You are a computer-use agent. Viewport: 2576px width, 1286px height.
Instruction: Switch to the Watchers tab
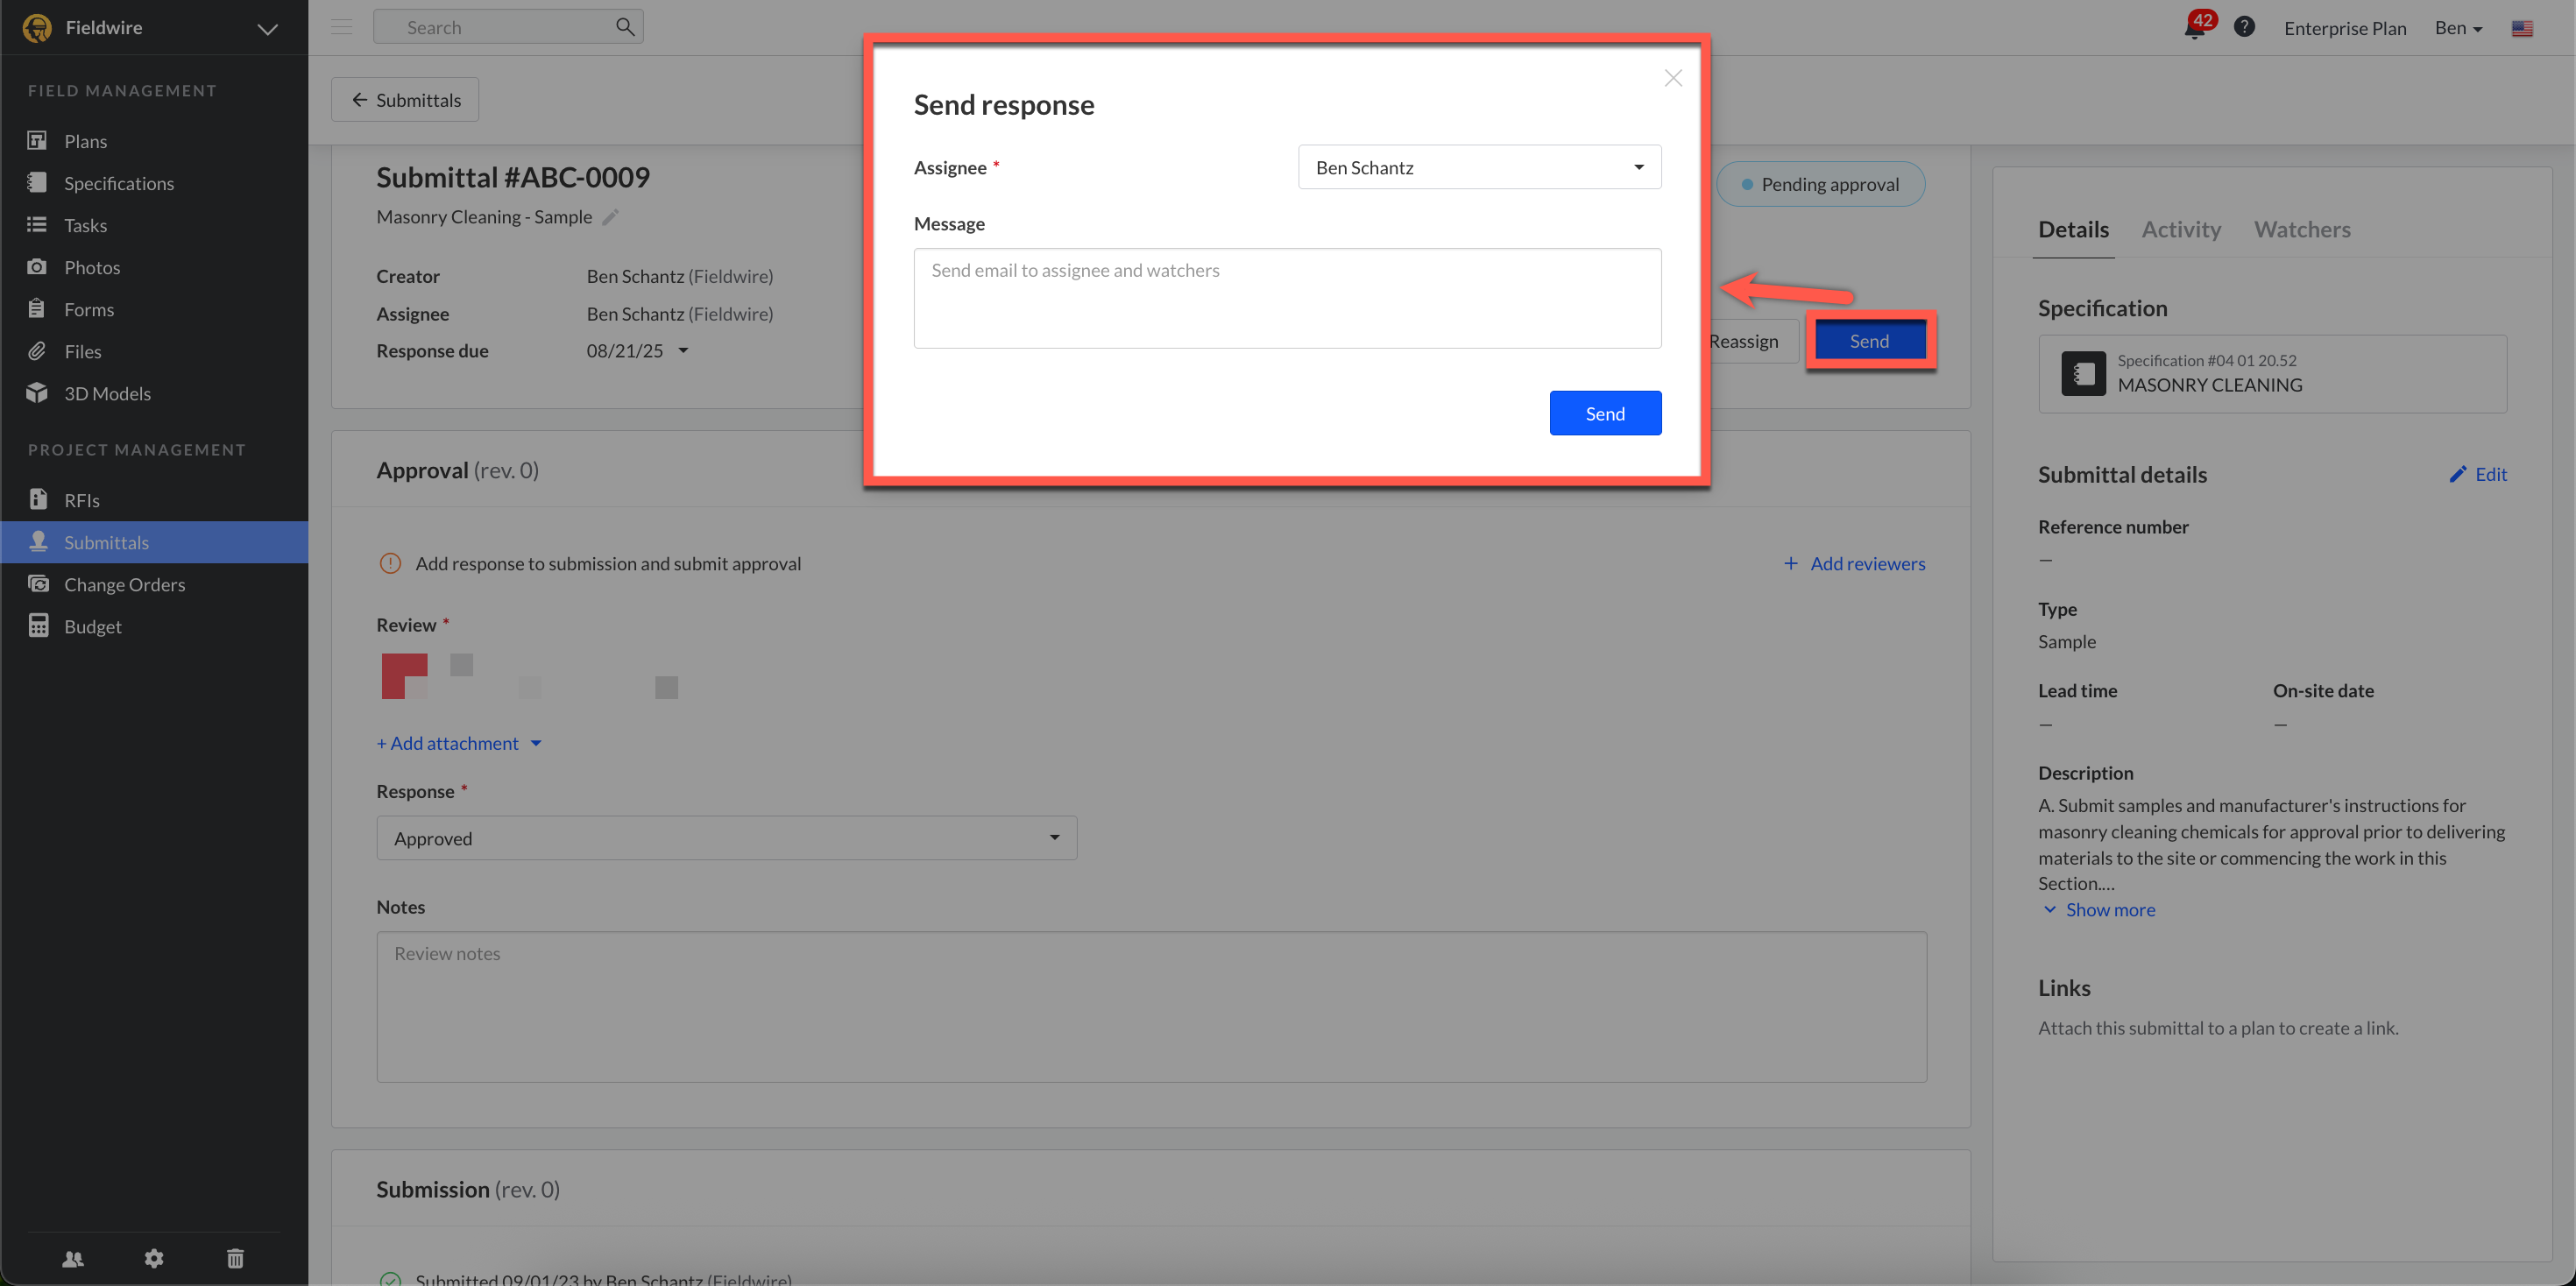pos(2302,229)
